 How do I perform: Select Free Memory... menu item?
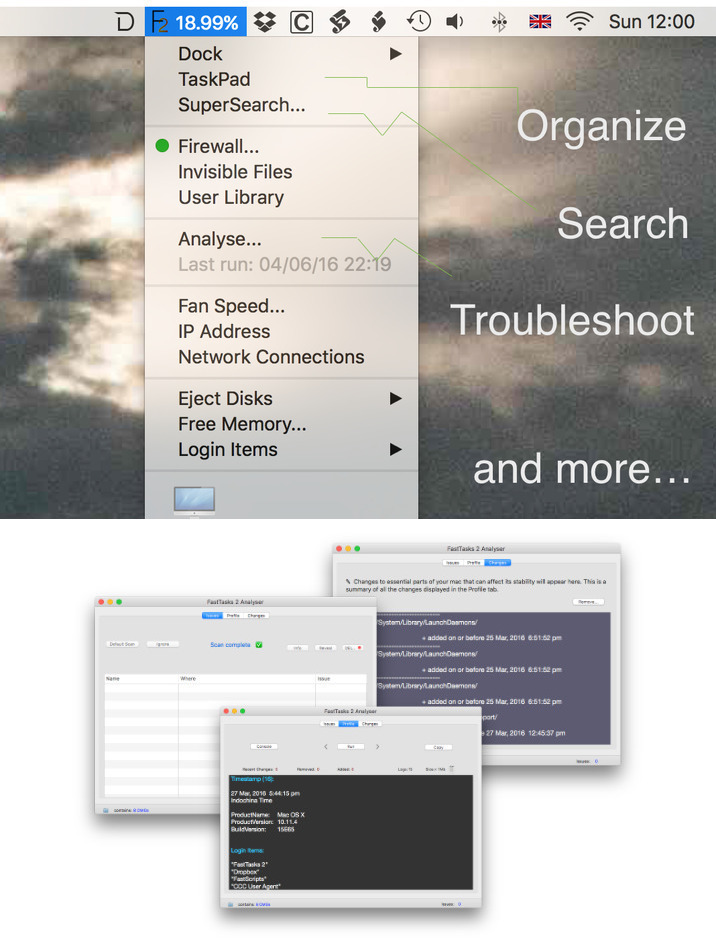[243, 424]
